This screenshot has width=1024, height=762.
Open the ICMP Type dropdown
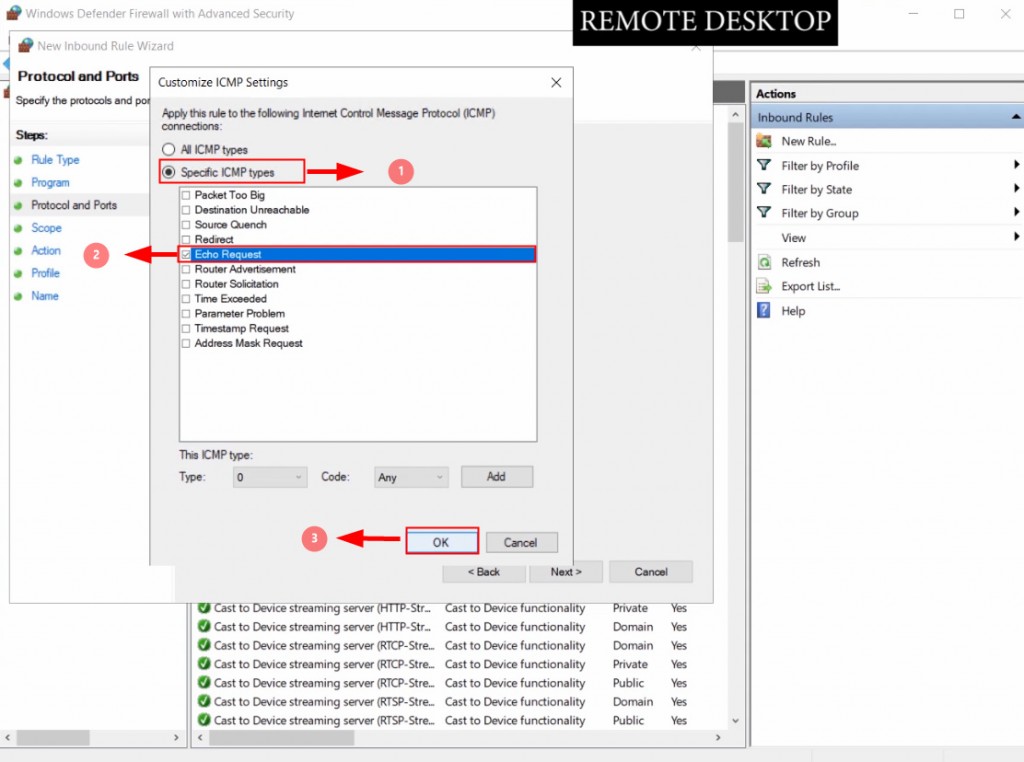click(270, 477)
